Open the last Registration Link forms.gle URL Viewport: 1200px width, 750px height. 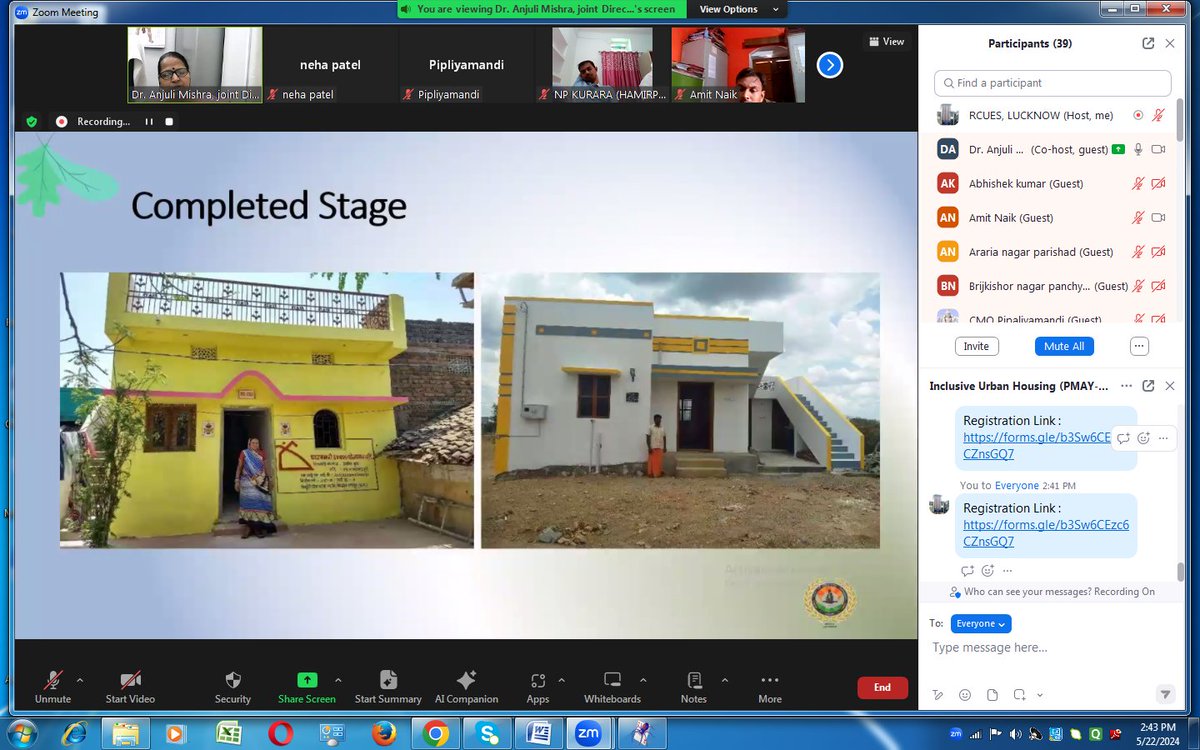click(1046, 533)
